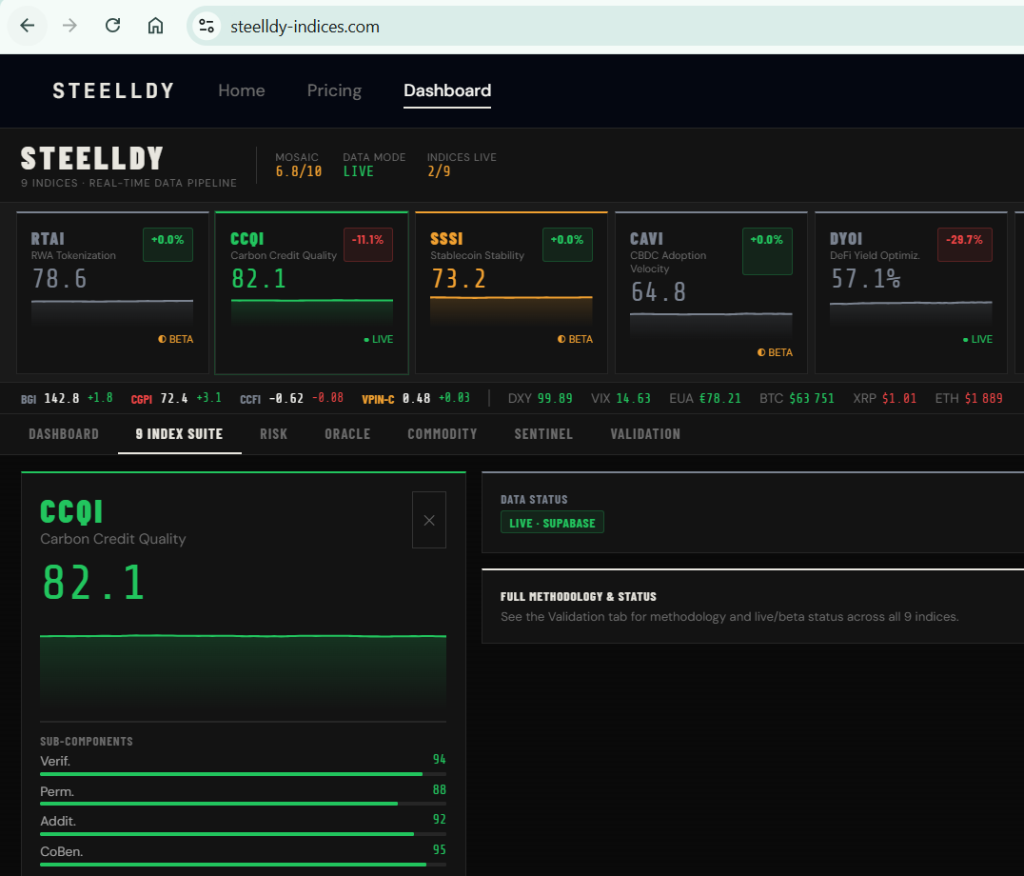This screenshot has width=1024, height=876.
Task: Select the SSSI index card
Action: [x=511, y=292]
